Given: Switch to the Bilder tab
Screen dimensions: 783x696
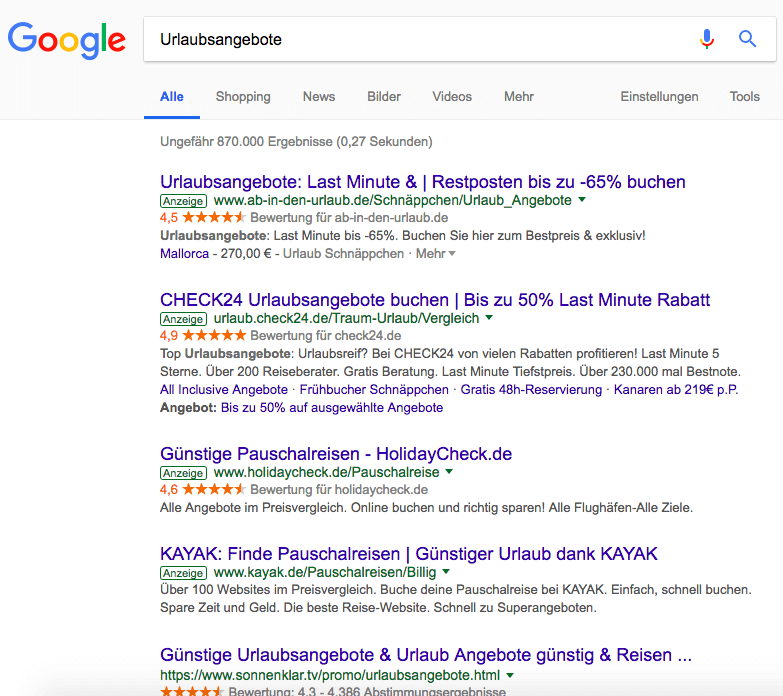Looking at the screenshot, I should tap(384, 96).
